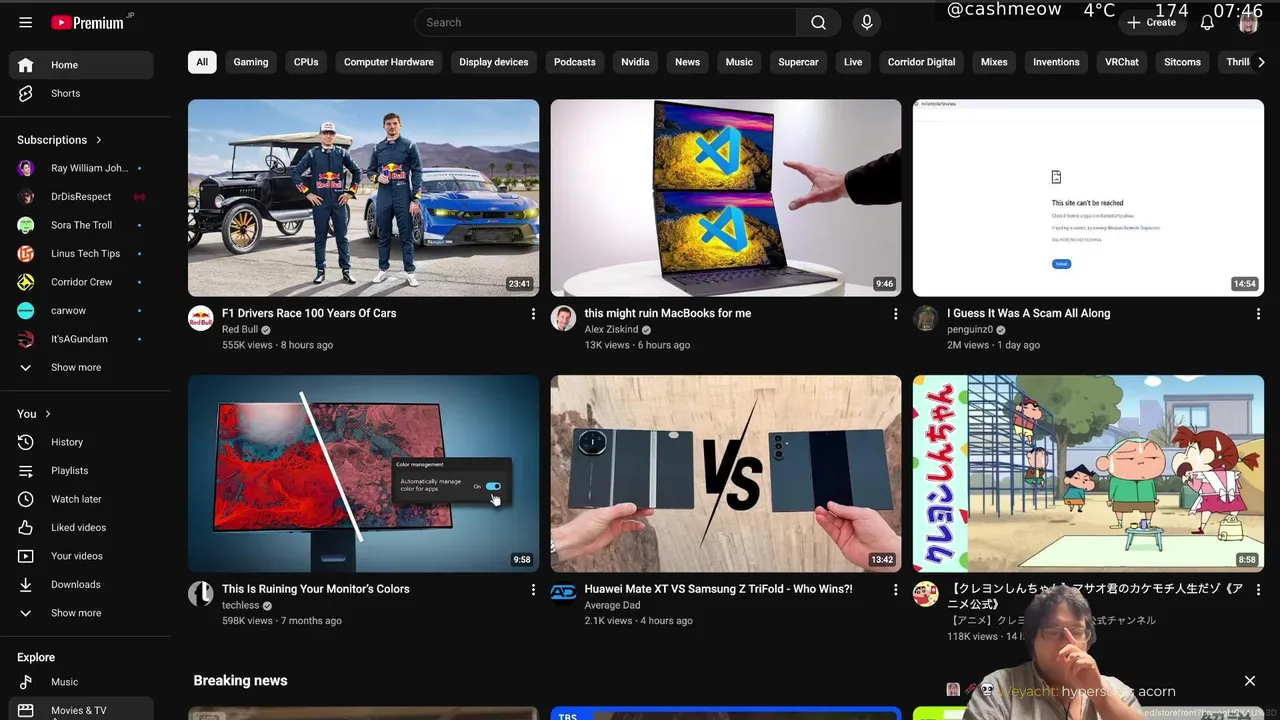
Task: Play the MacBooks video thumbnail
Action: 726,198
